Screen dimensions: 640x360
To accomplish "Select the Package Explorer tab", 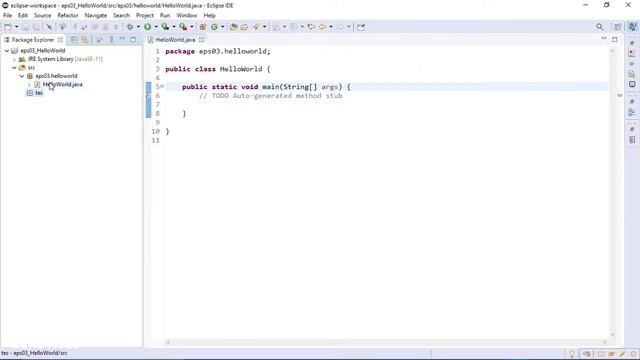I will pyautogui.click(x=33, y=40).
